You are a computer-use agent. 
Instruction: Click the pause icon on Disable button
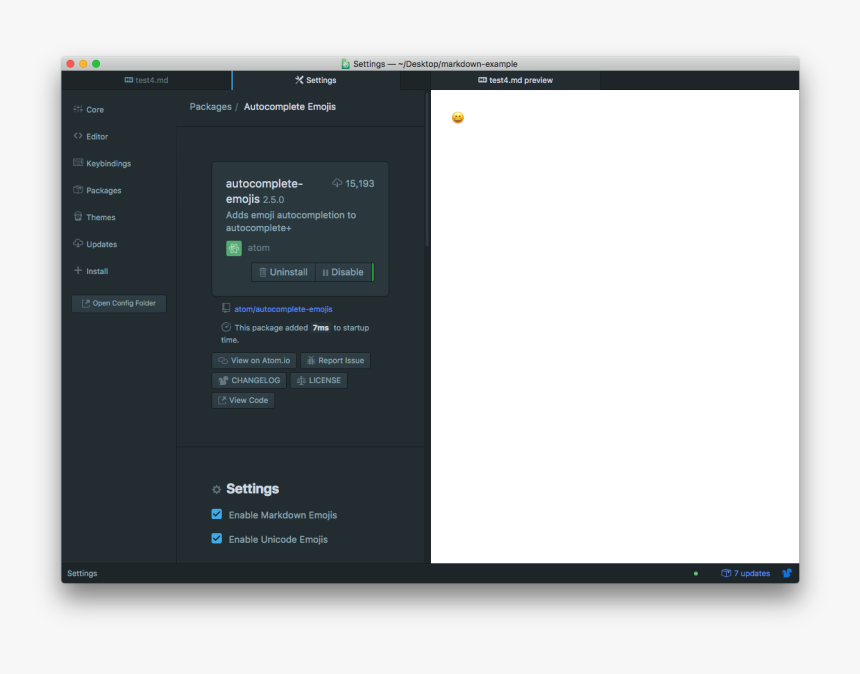click(325, 273)
